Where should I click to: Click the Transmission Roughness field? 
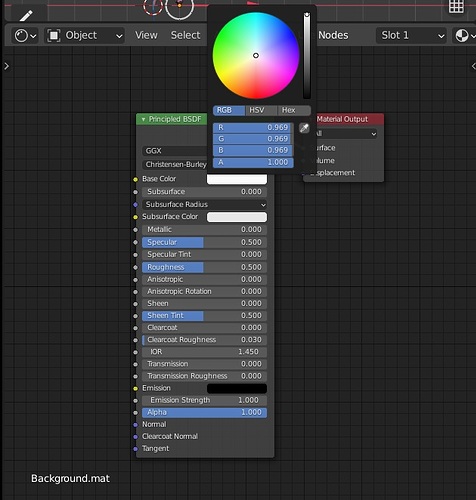[x=204, y=376]
